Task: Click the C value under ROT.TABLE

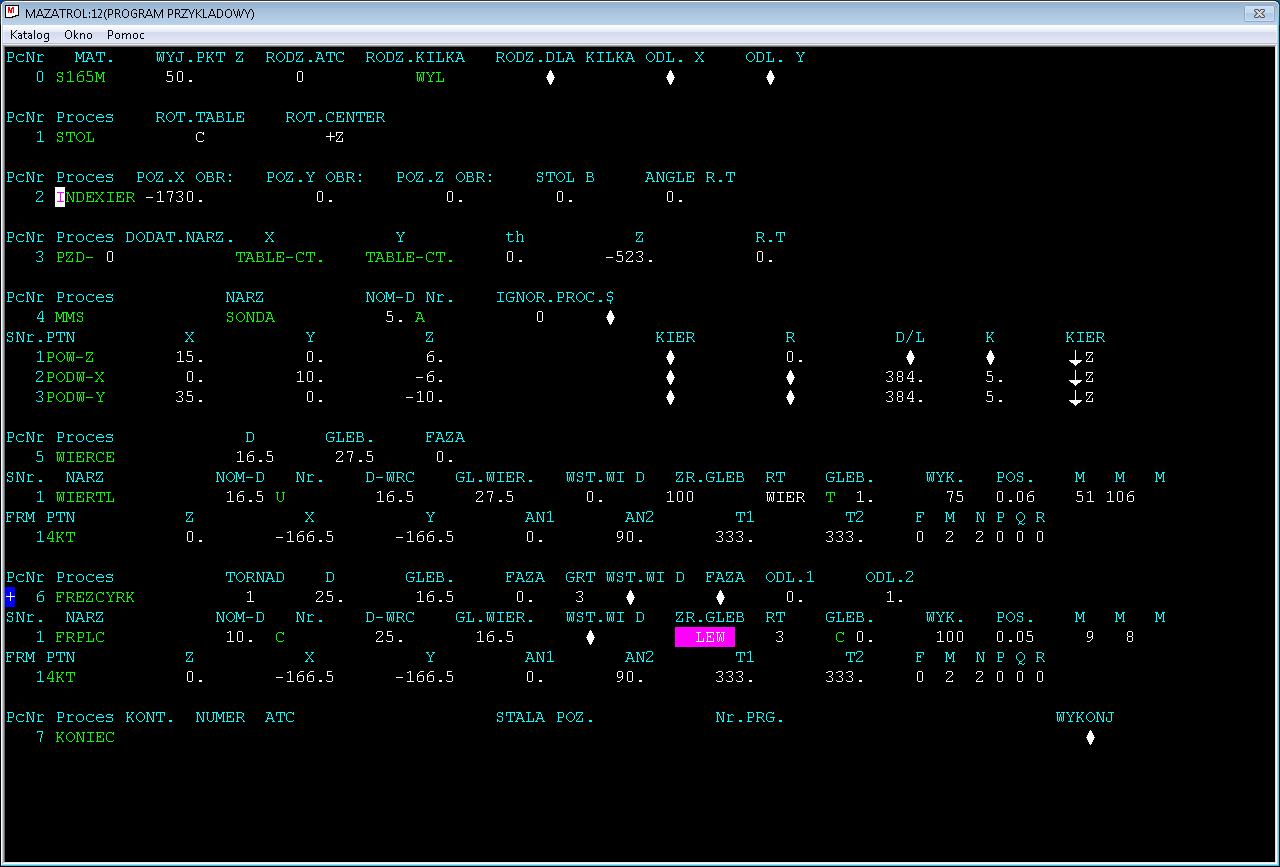Action: coord(200,137)
